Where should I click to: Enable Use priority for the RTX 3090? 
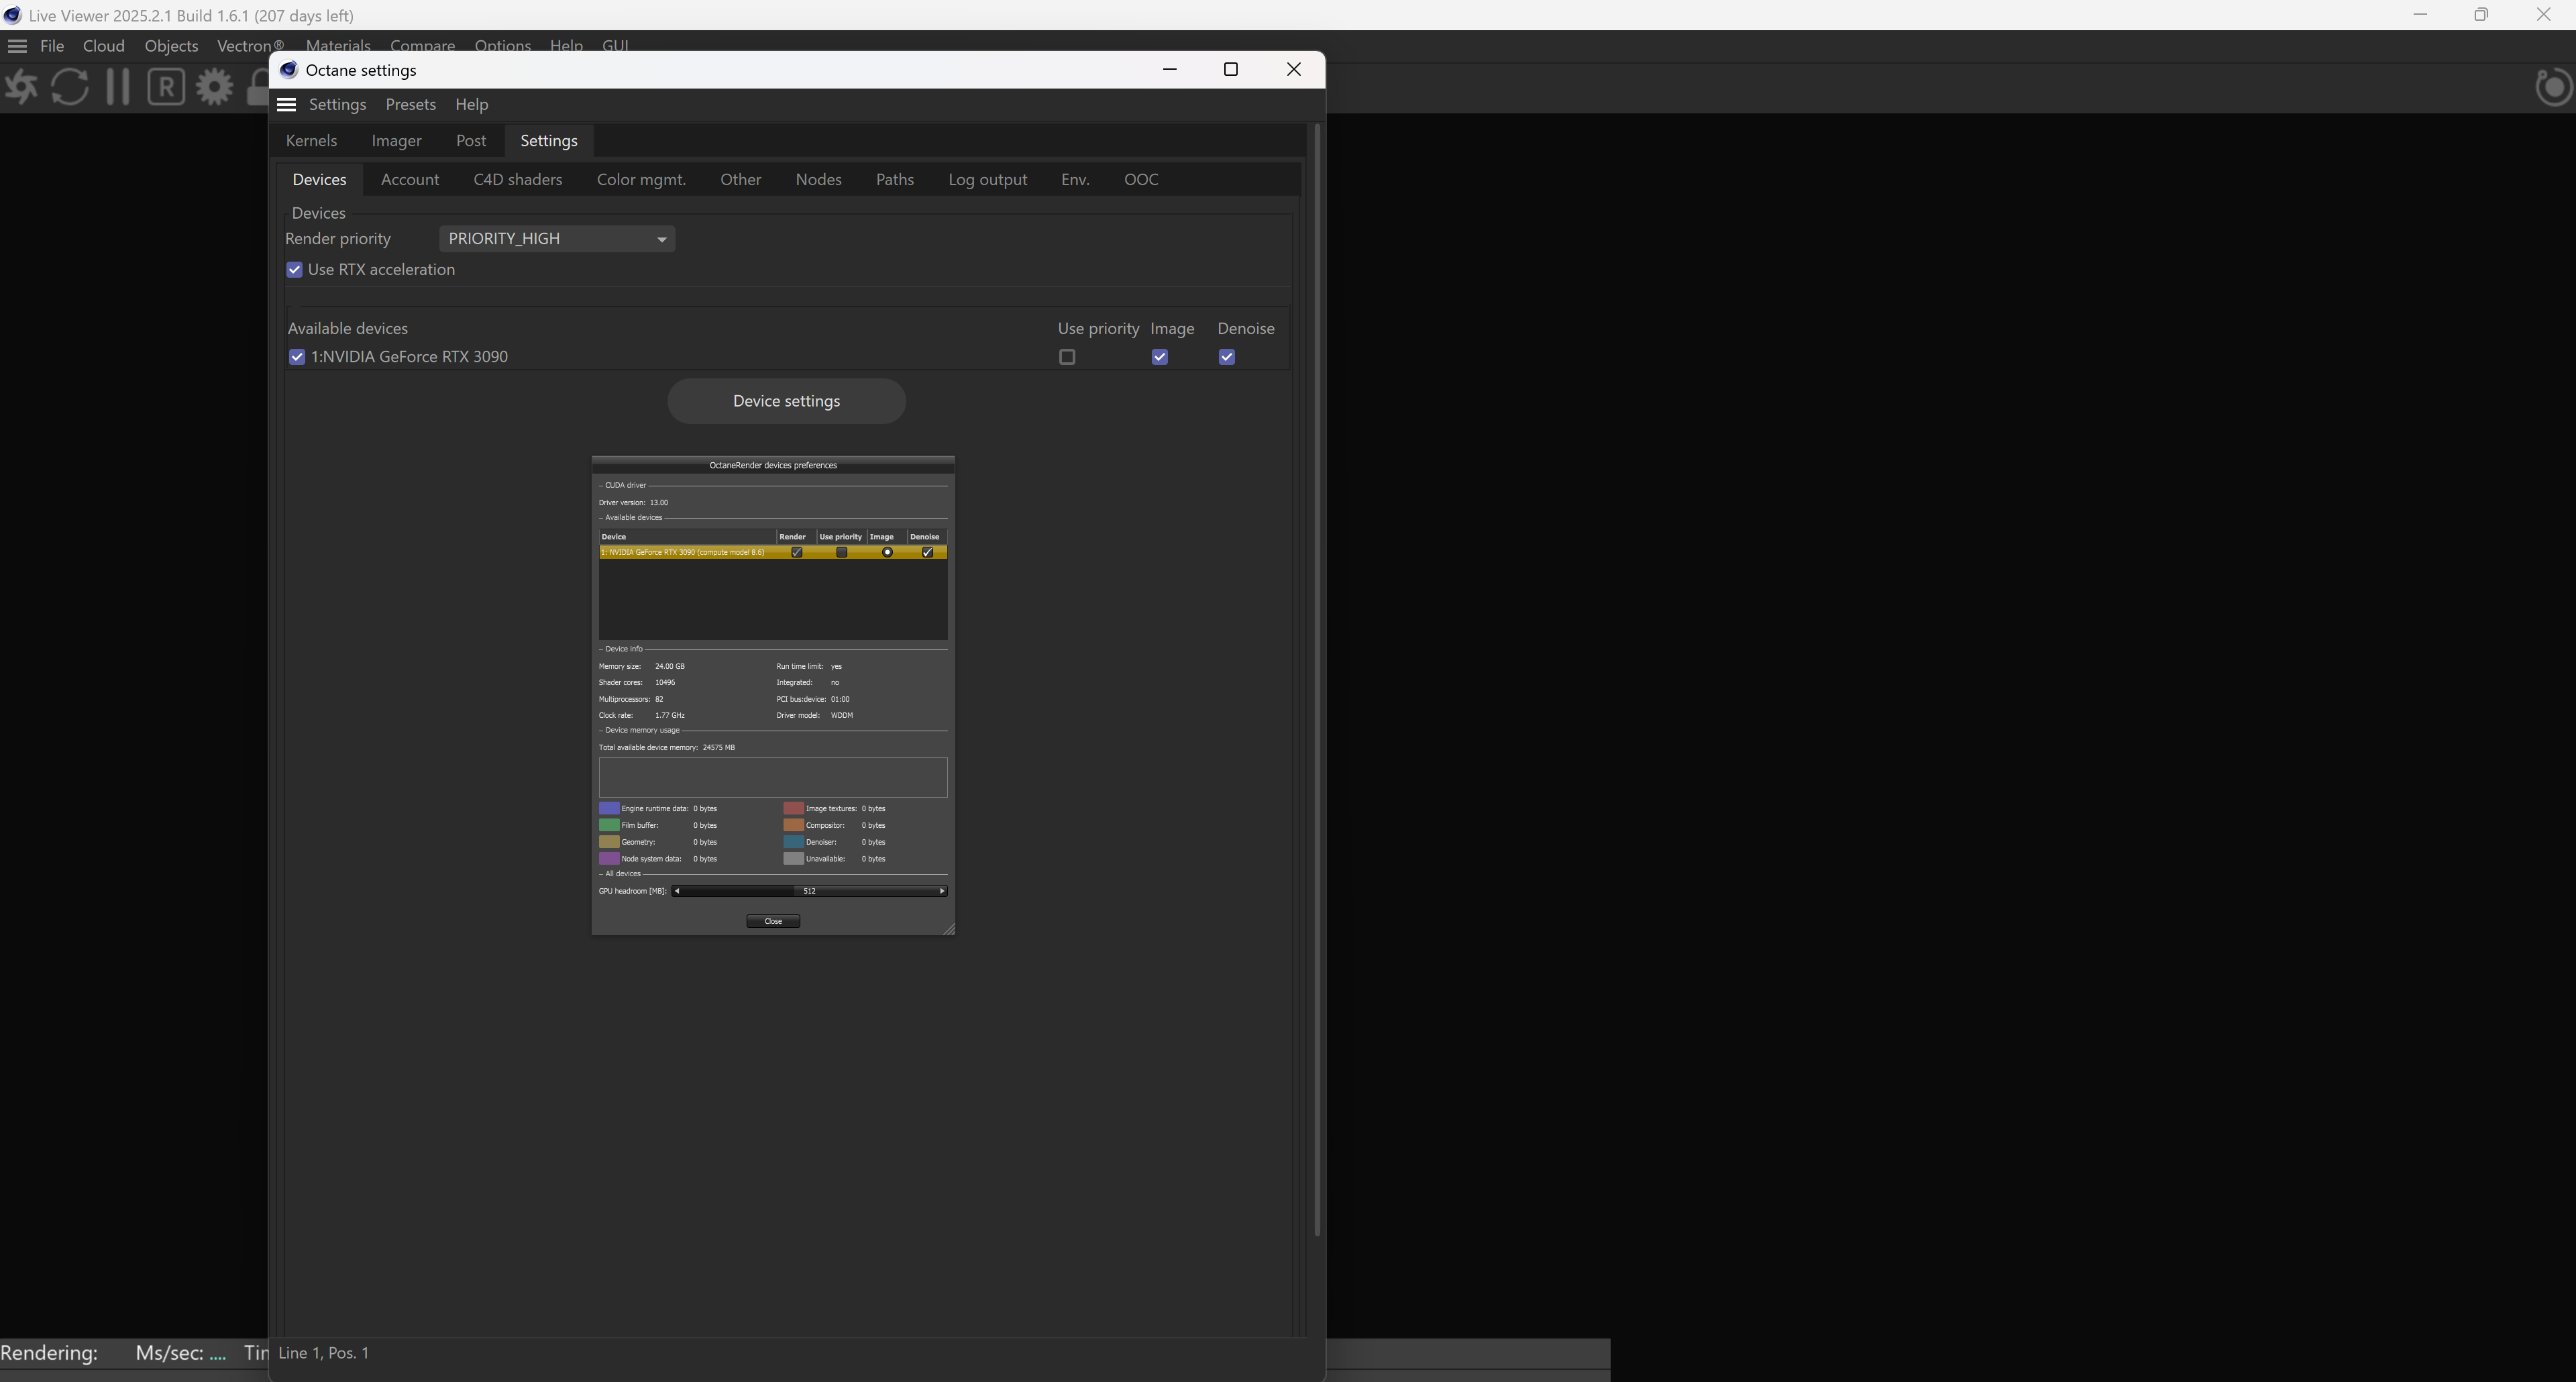(x=1067, y=357)
